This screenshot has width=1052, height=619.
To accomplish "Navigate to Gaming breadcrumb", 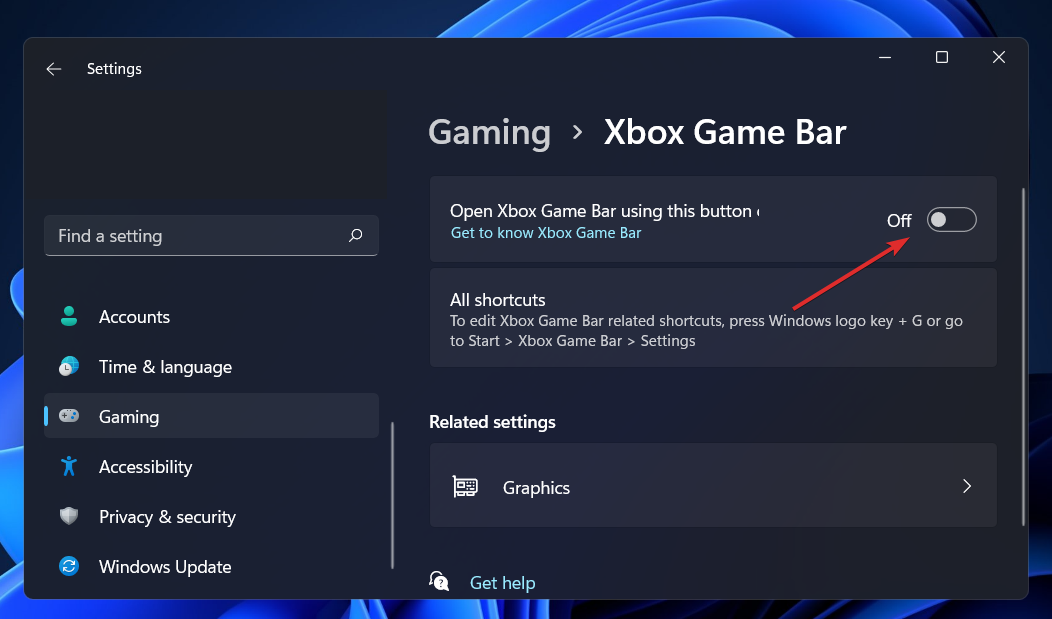I will coord(490,132).
